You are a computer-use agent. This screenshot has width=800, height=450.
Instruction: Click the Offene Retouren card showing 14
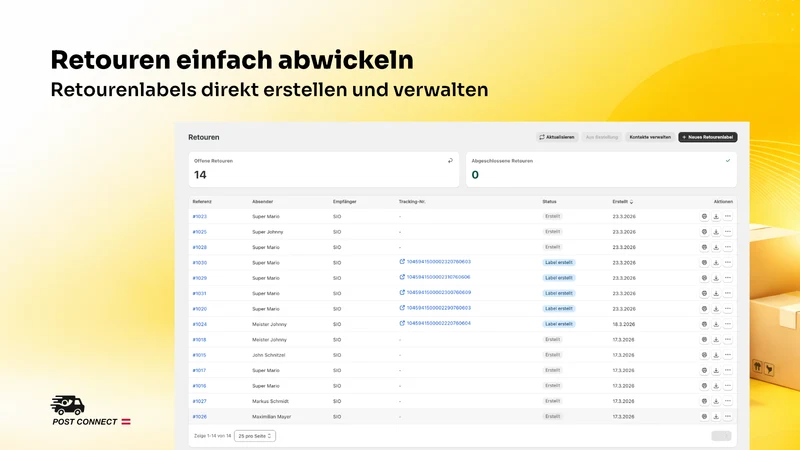click(x=323, y=169)
